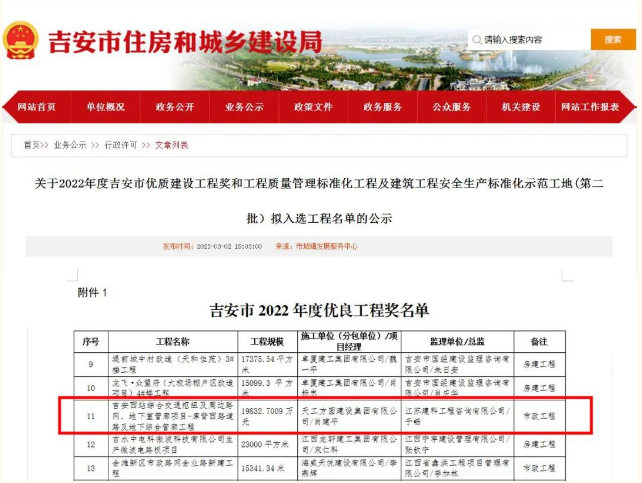642x483 pixels.
Task: Type in the 请输入搜索内容 search field
Action: [530, 40]
